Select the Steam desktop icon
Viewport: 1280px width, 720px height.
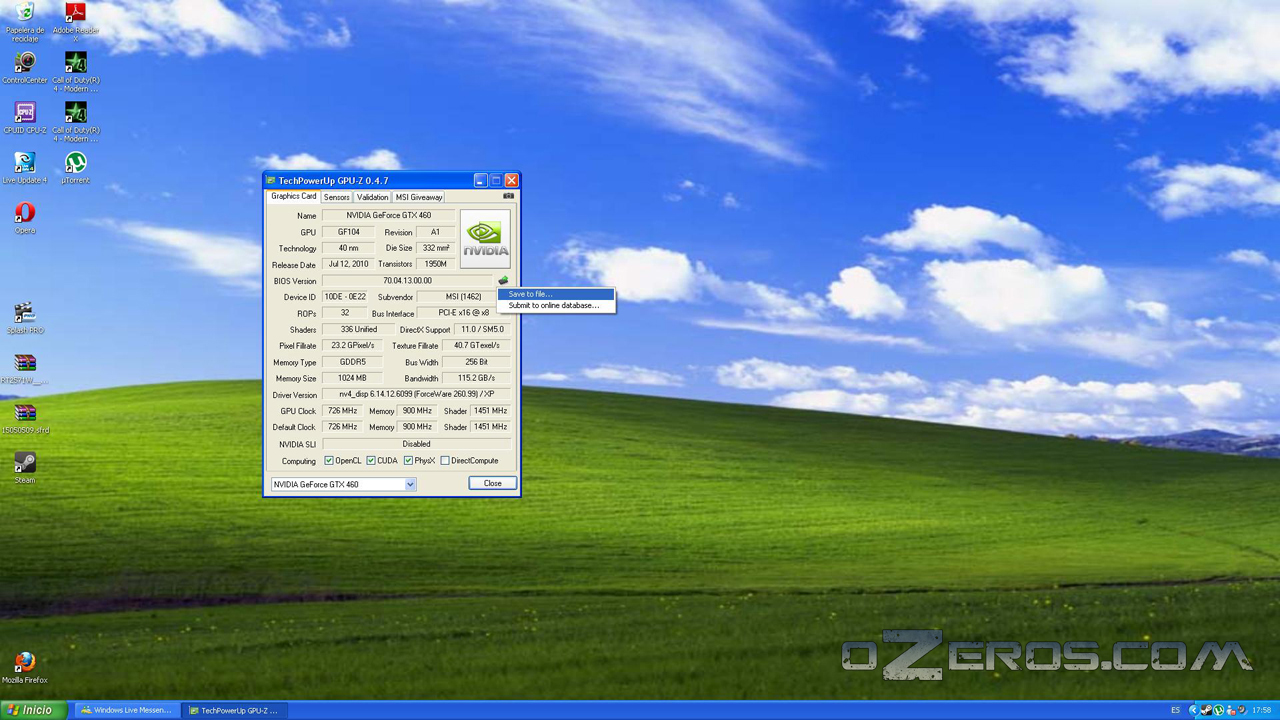25,469
